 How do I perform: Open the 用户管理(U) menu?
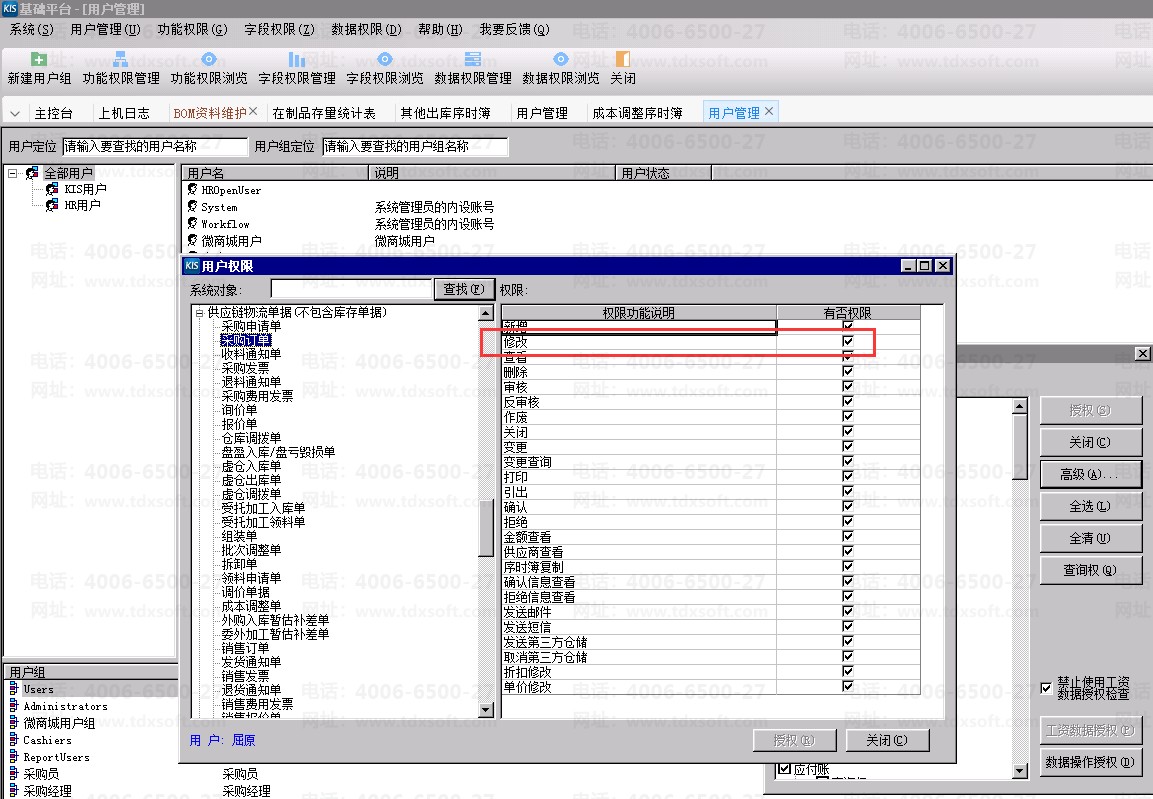tap(105, 29)
